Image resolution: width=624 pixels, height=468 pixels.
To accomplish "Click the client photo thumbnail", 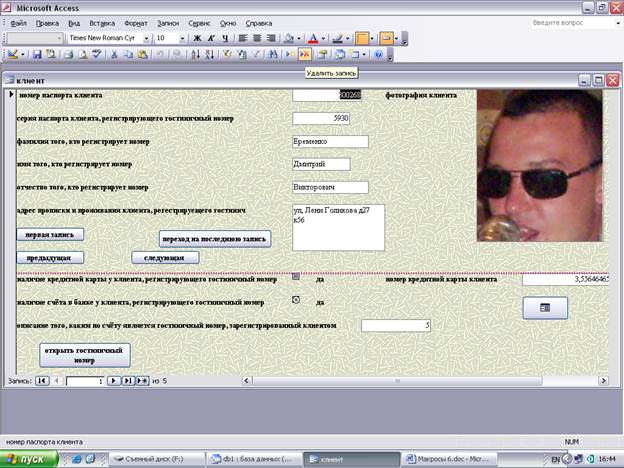I will pyautogui.click(x=540, y=166).
